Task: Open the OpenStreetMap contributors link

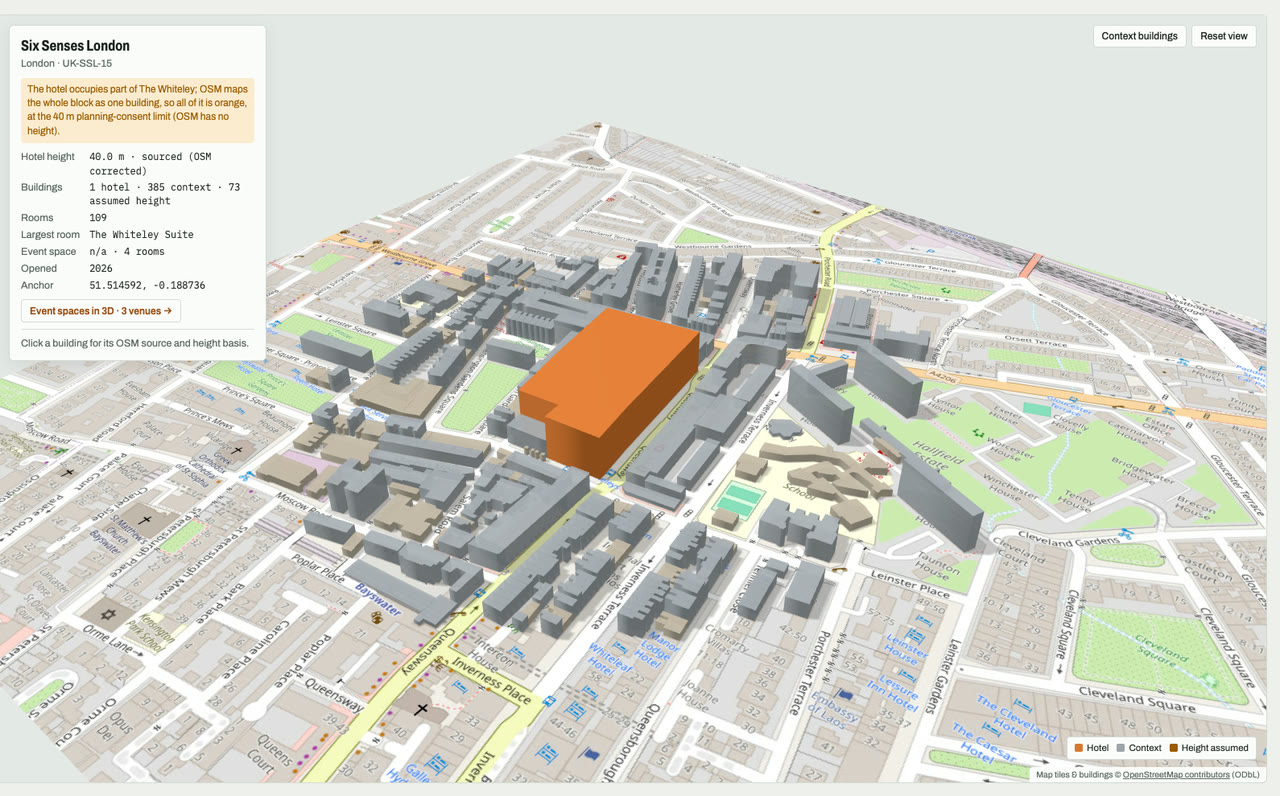Action: coord(1176,775)
